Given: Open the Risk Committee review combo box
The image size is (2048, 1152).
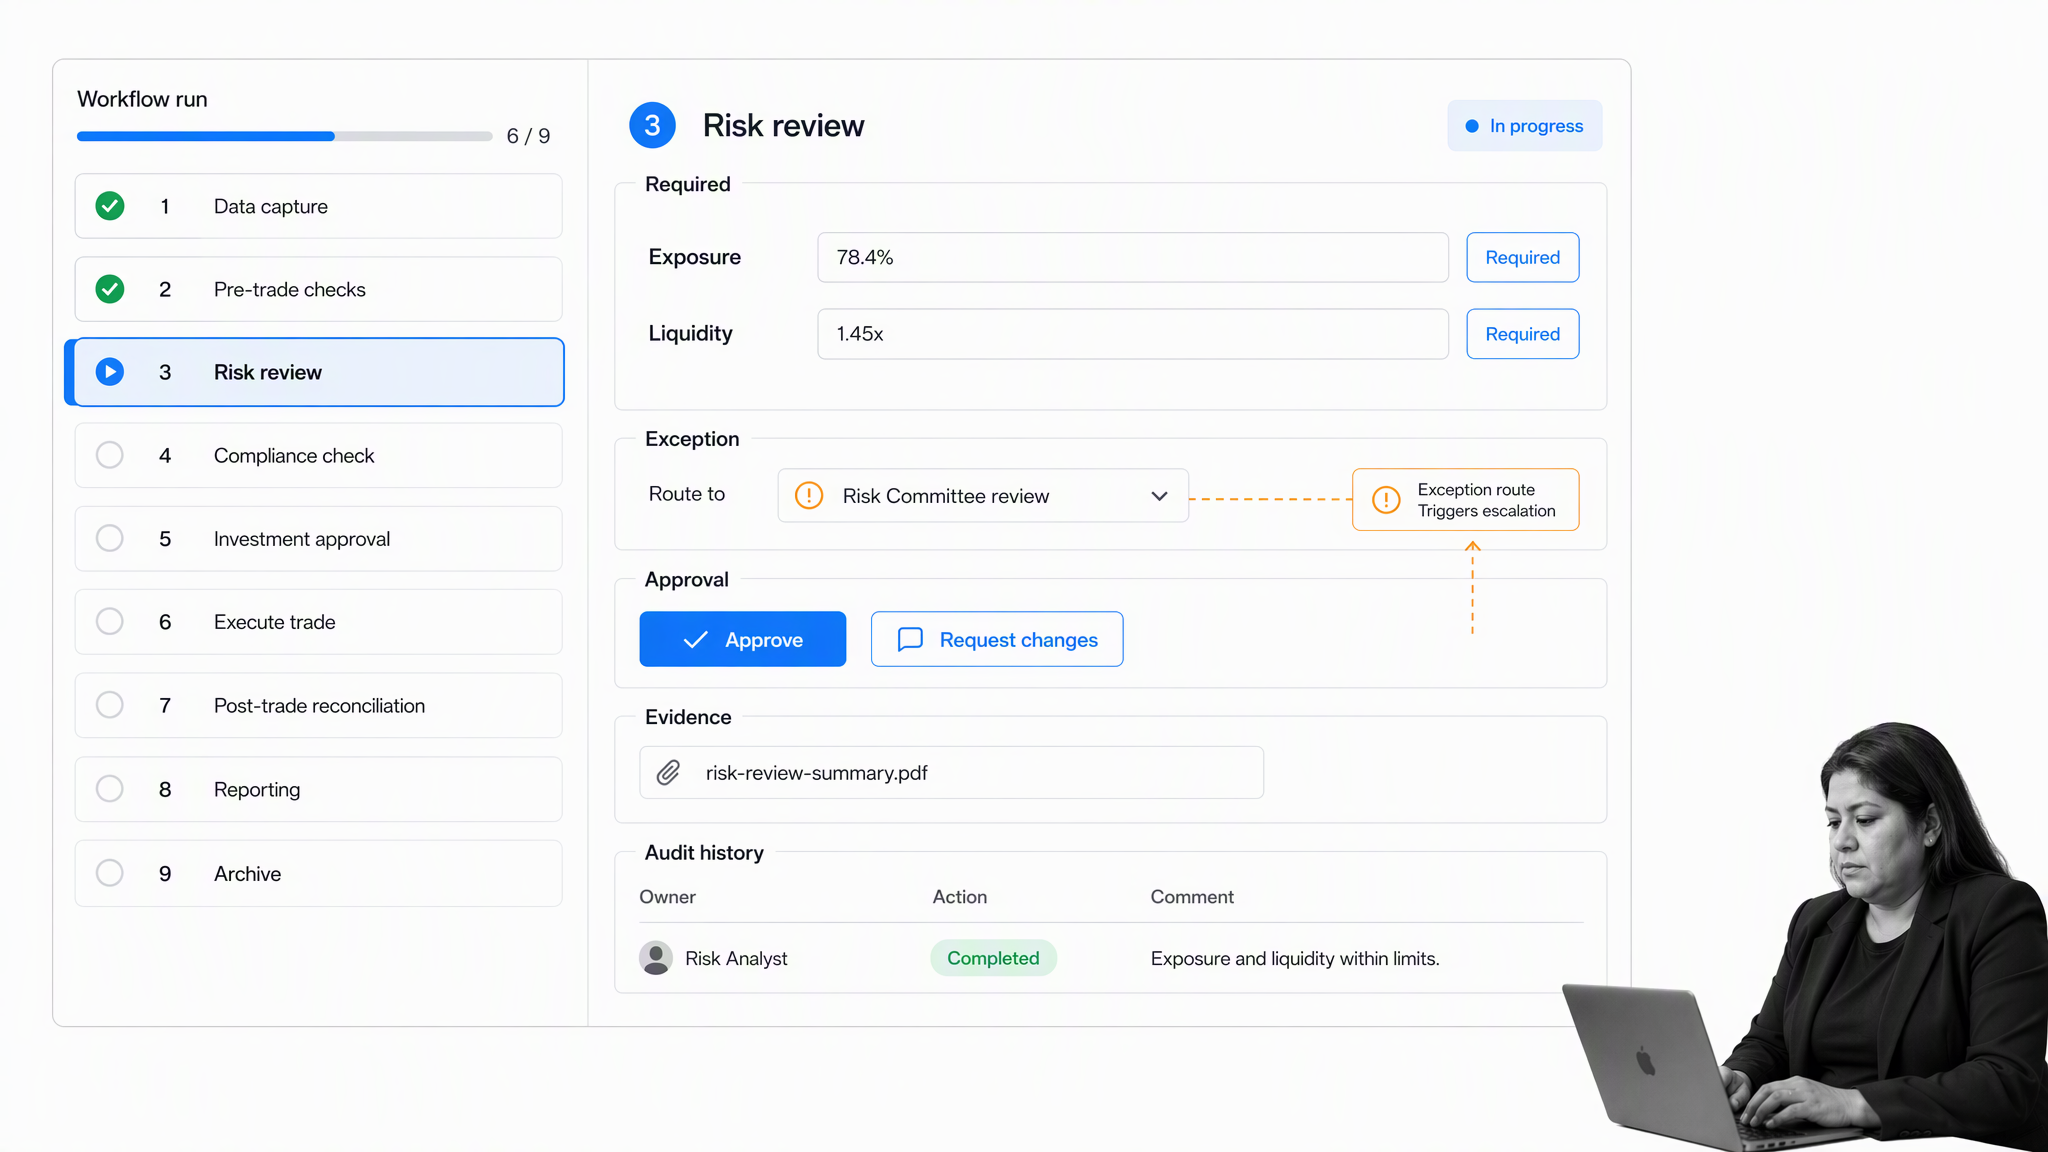Looking at the screenshot, I should (983, 495).
